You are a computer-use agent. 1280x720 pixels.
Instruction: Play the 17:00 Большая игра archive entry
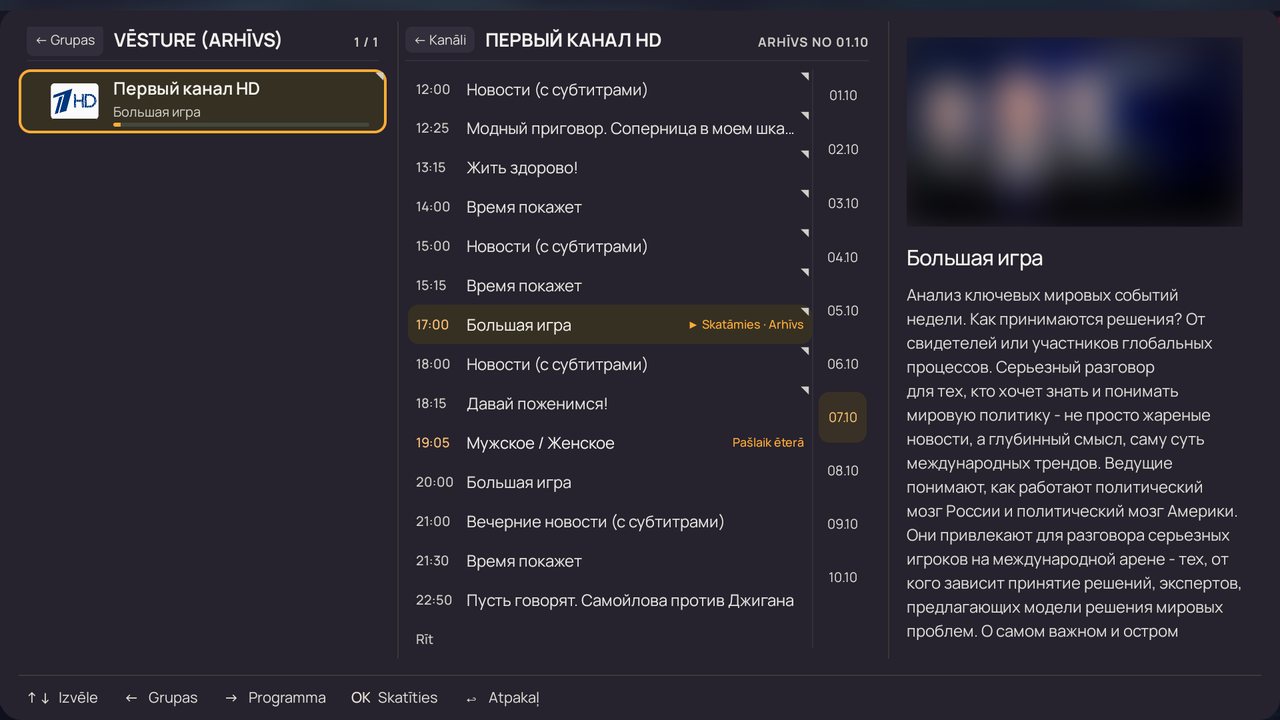(x=610, y=325)
